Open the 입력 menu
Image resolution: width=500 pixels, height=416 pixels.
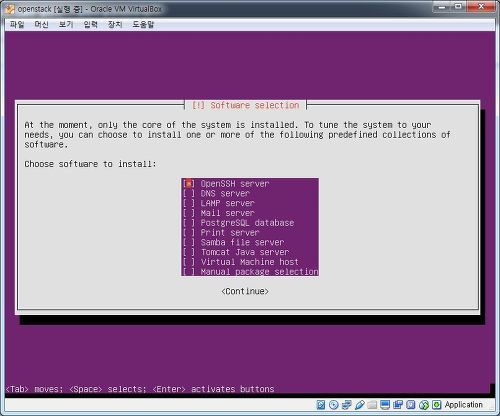(91, 24)
